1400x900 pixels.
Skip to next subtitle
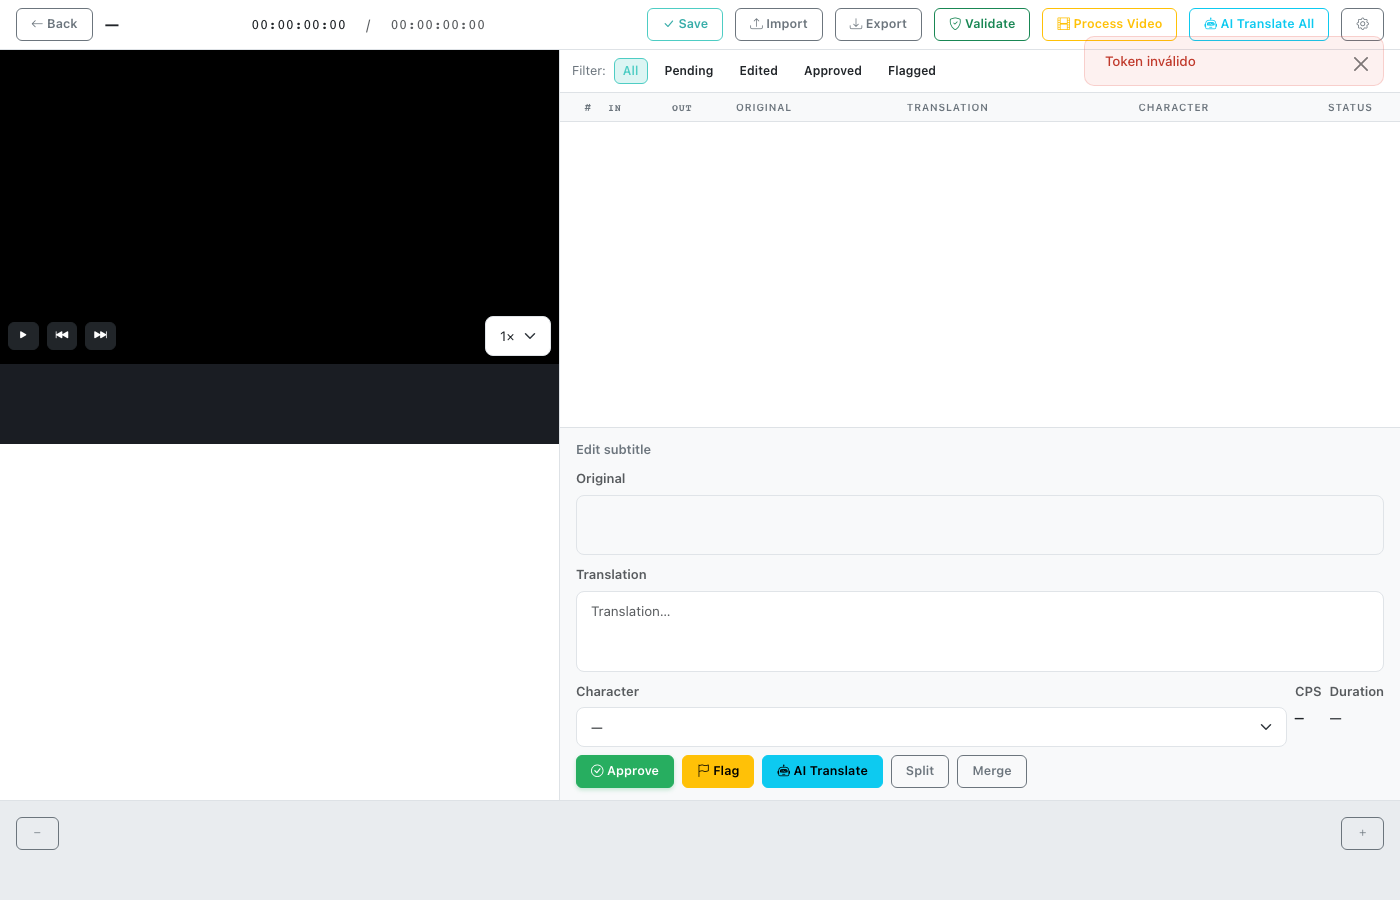pyautogui.click(x=100, y=335)
